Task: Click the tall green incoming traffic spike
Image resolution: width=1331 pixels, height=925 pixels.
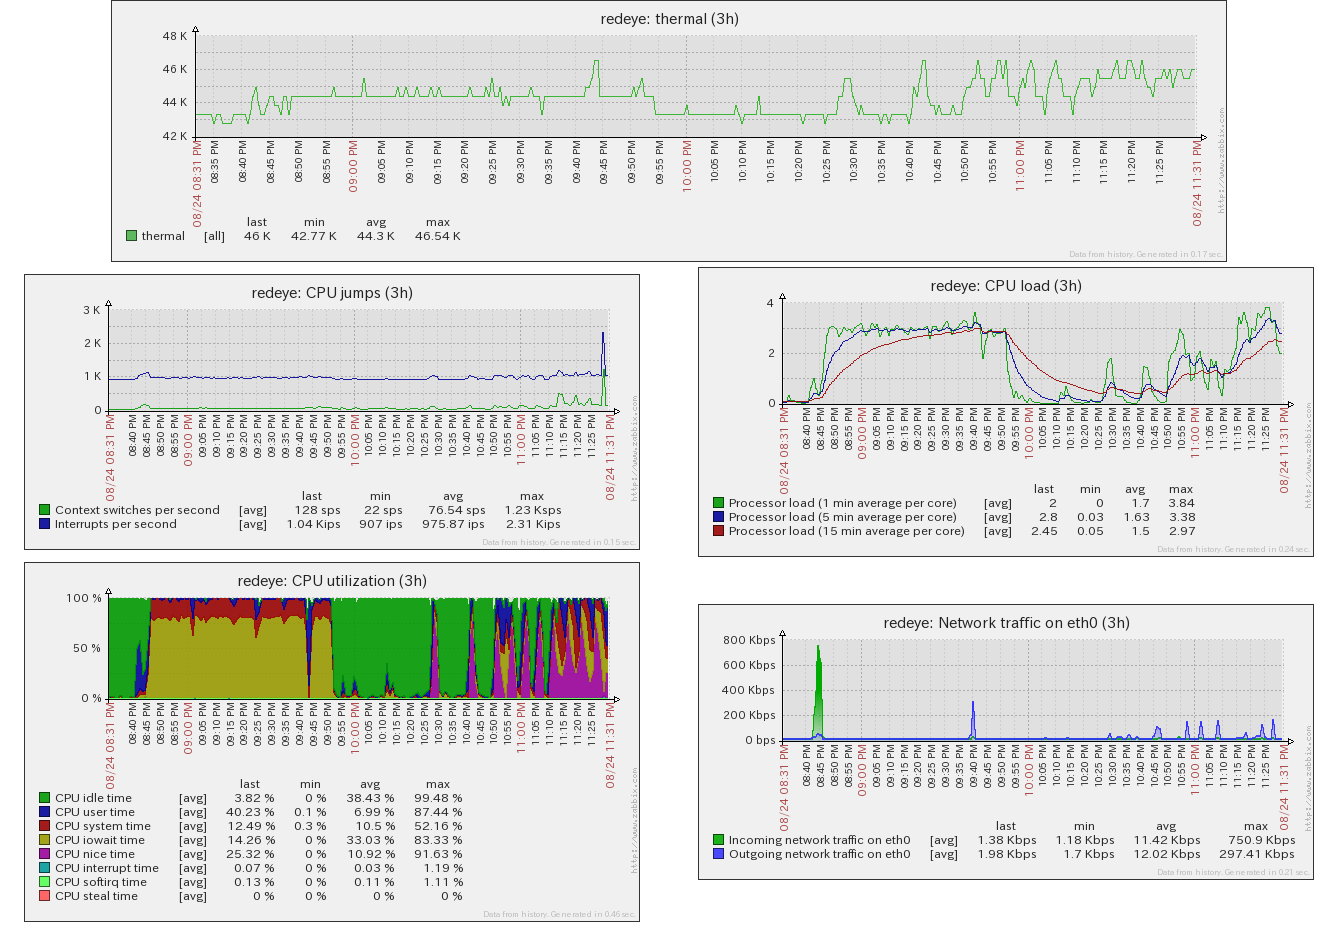Action: (818, 690)
